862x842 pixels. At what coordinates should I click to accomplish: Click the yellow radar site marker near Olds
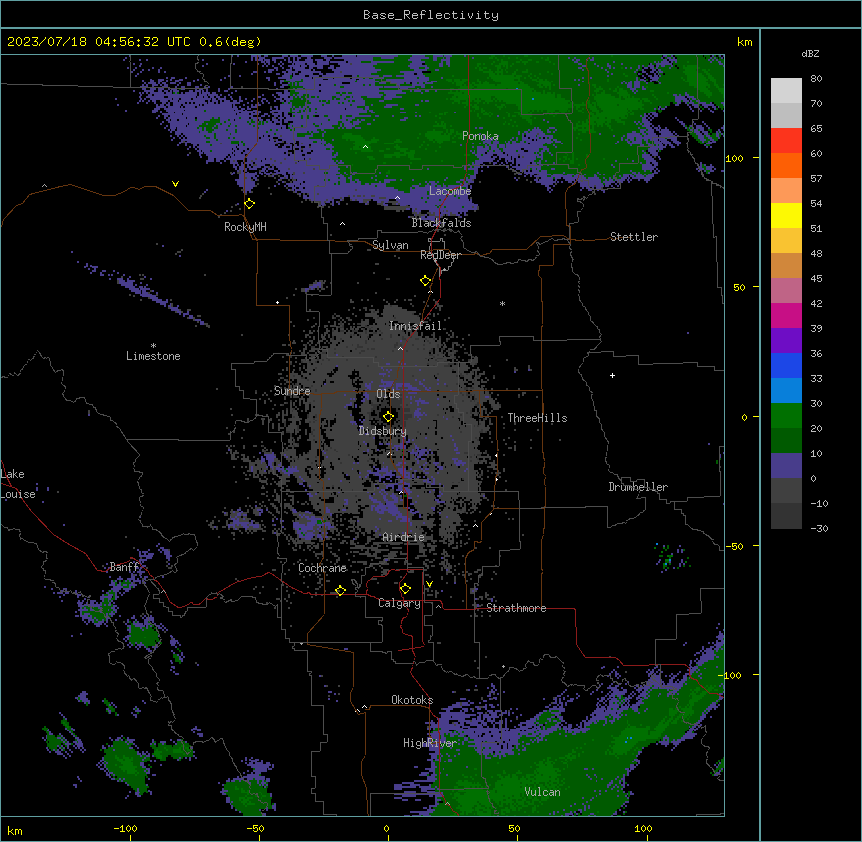coord(389,417)
